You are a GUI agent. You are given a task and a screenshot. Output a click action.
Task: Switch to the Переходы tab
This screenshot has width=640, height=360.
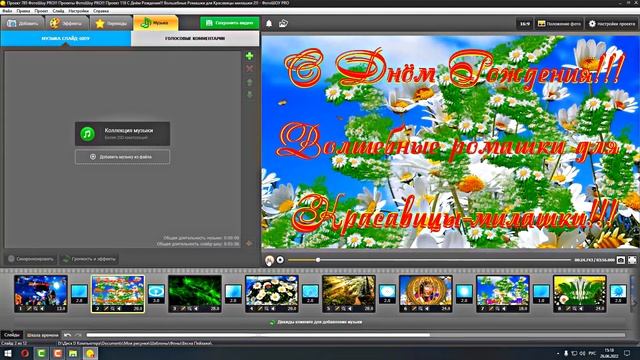[x=111, y=23]
